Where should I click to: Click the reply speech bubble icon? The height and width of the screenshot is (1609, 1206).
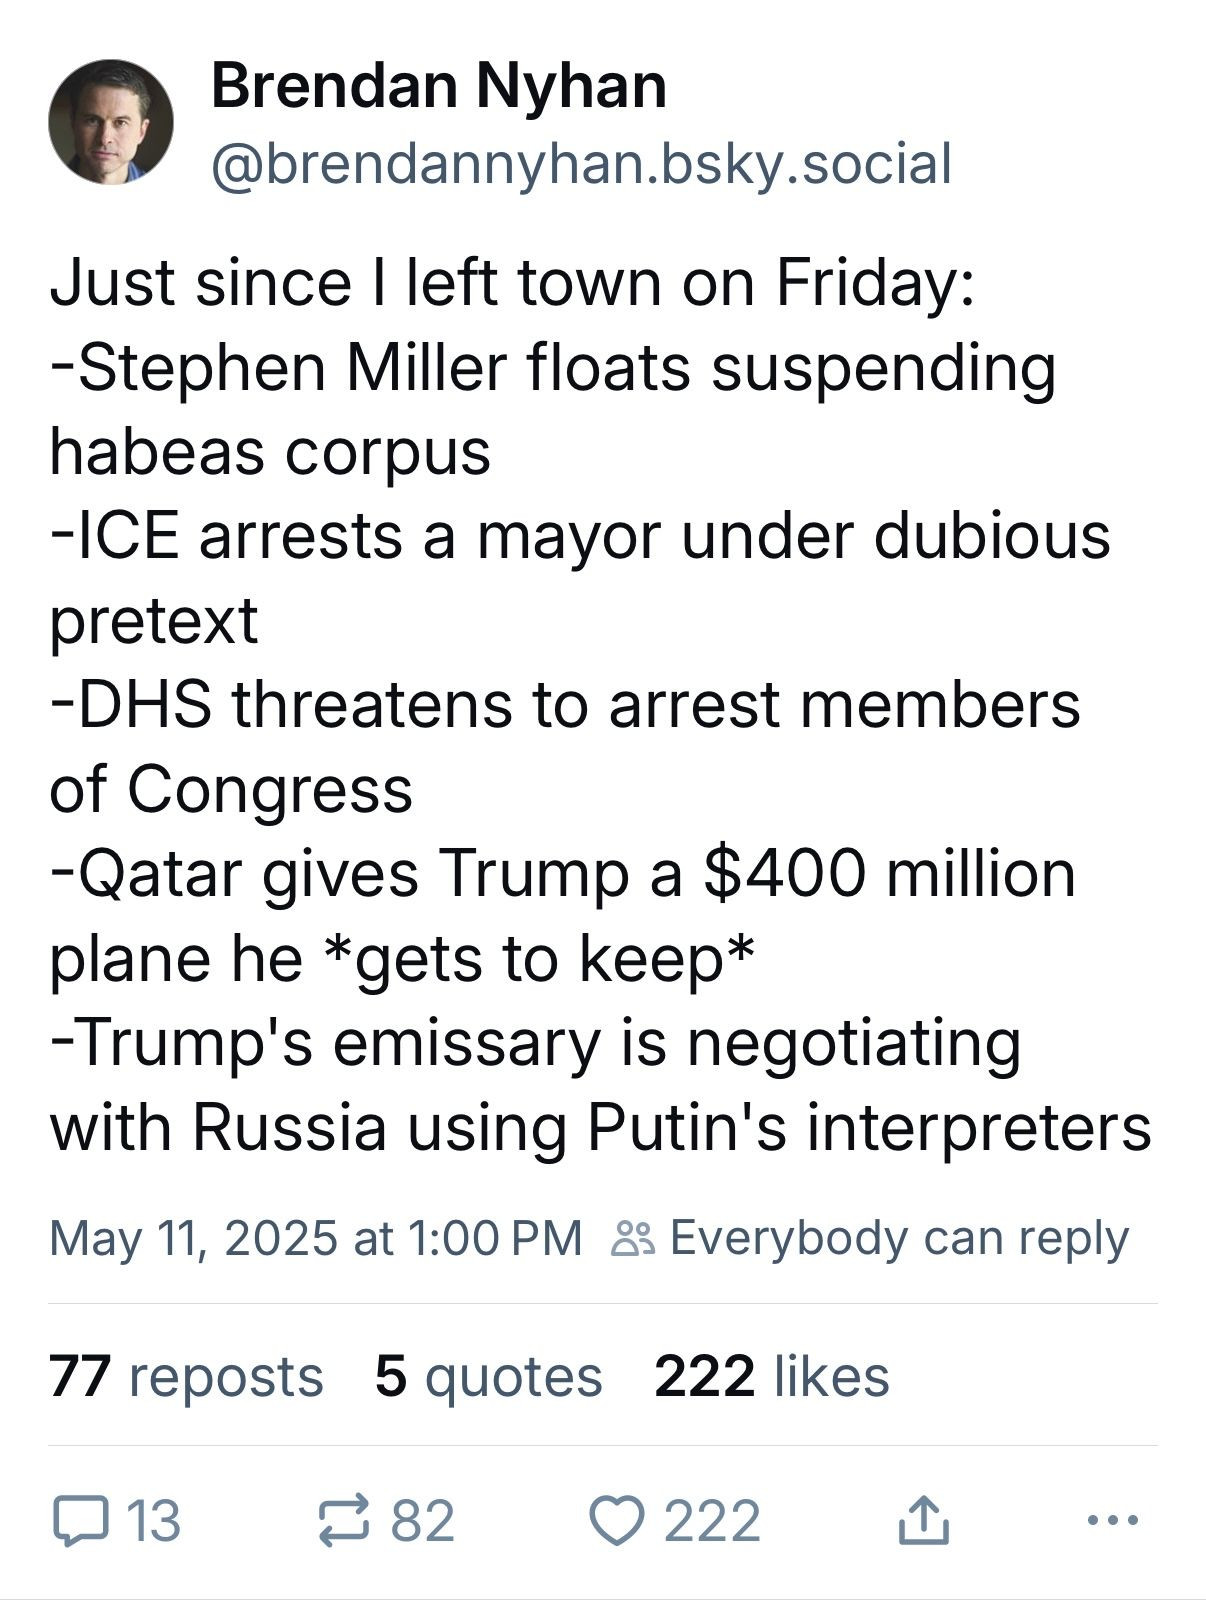tap(78, 1521)
